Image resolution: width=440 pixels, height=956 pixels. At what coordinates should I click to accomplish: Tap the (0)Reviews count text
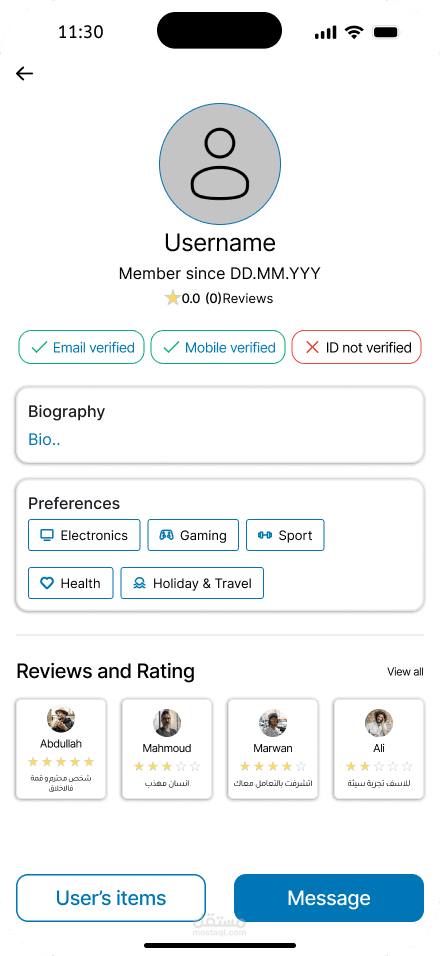click(239, 299)
